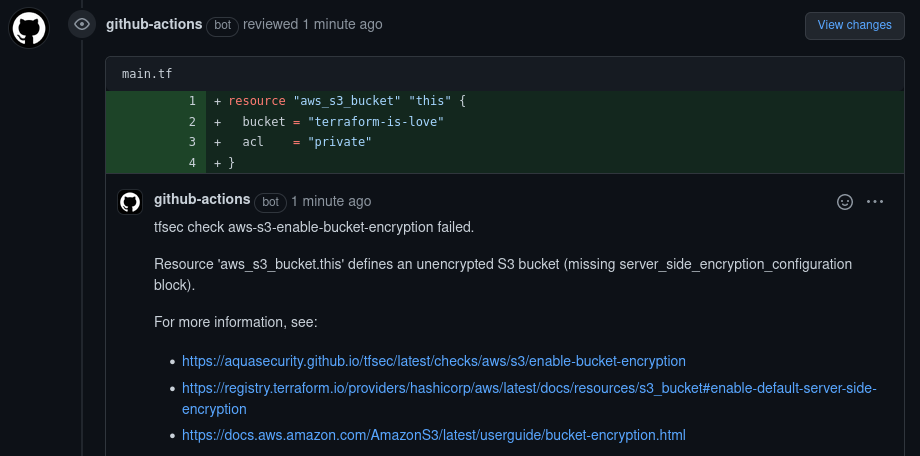Screen dimensions: 920x456
Task: Click line number 2 in diff
Action: click(x=191, y=122)
